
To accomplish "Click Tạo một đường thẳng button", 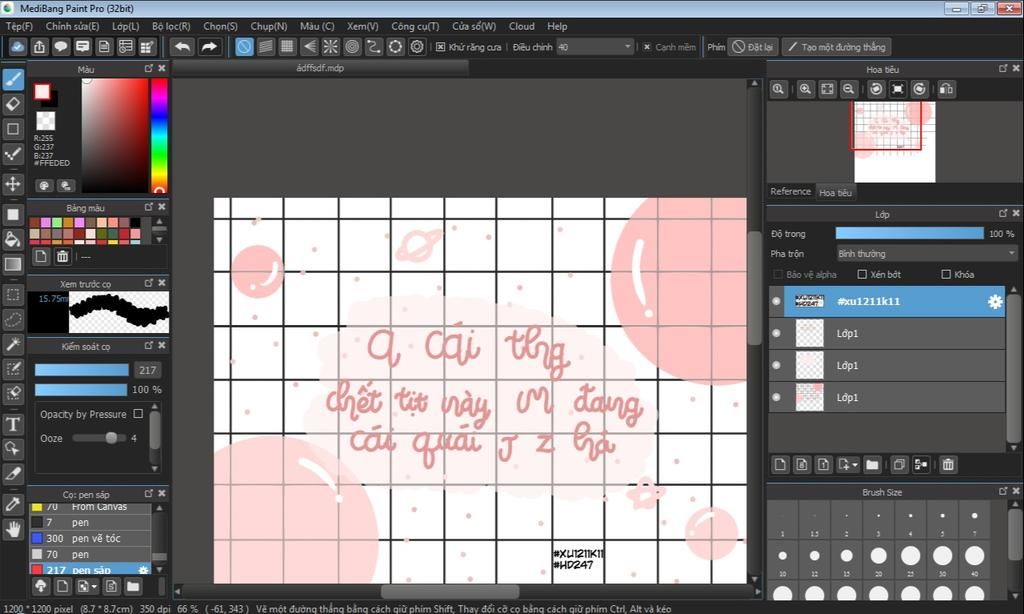I will [837, 47].
